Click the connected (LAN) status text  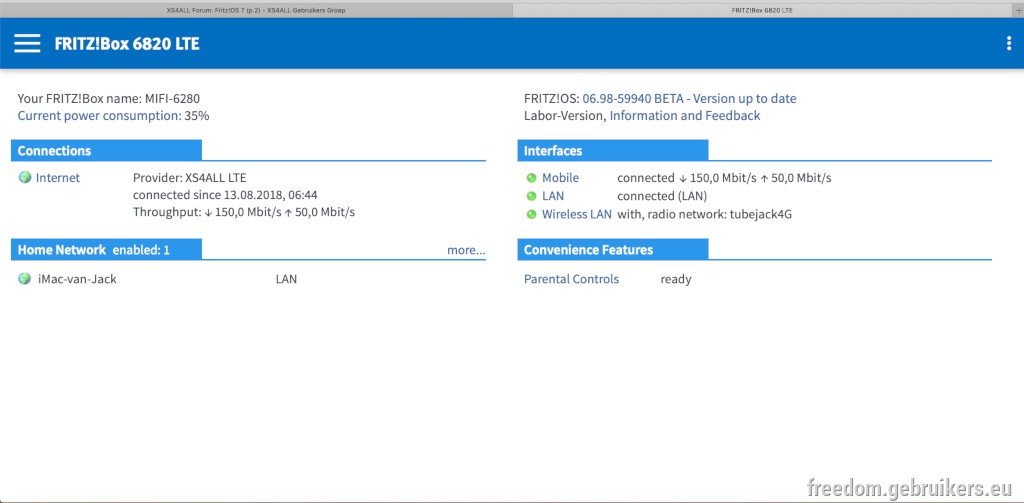(x=662, y=196)
